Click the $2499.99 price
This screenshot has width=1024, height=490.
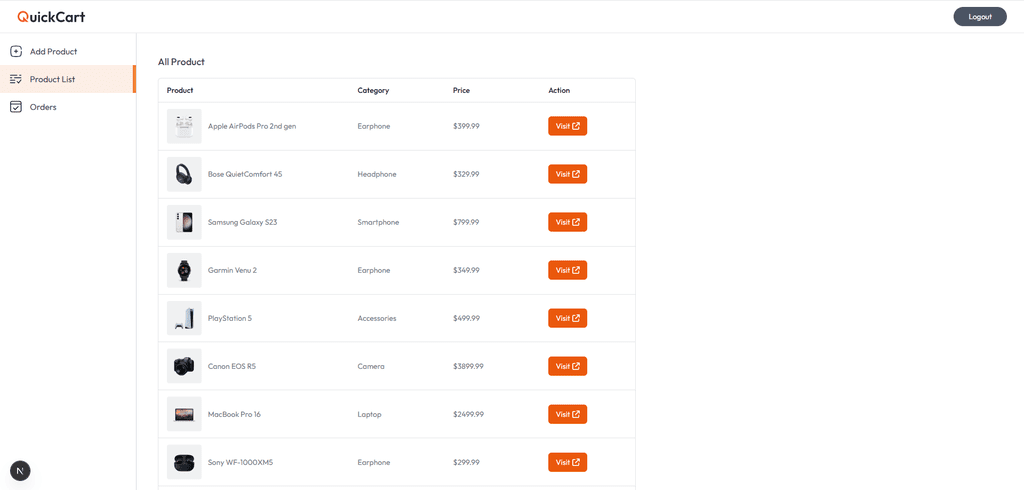[468, 414]
